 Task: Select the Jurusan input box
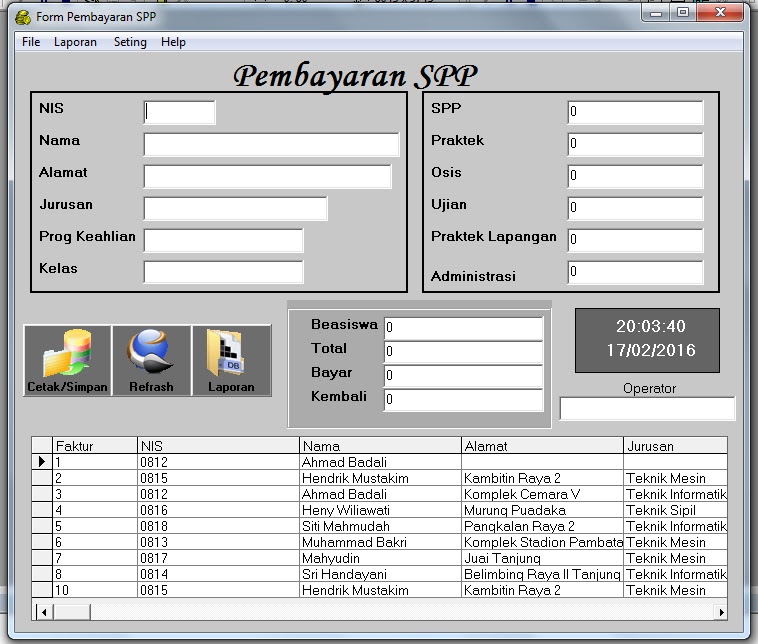[235, 208]
